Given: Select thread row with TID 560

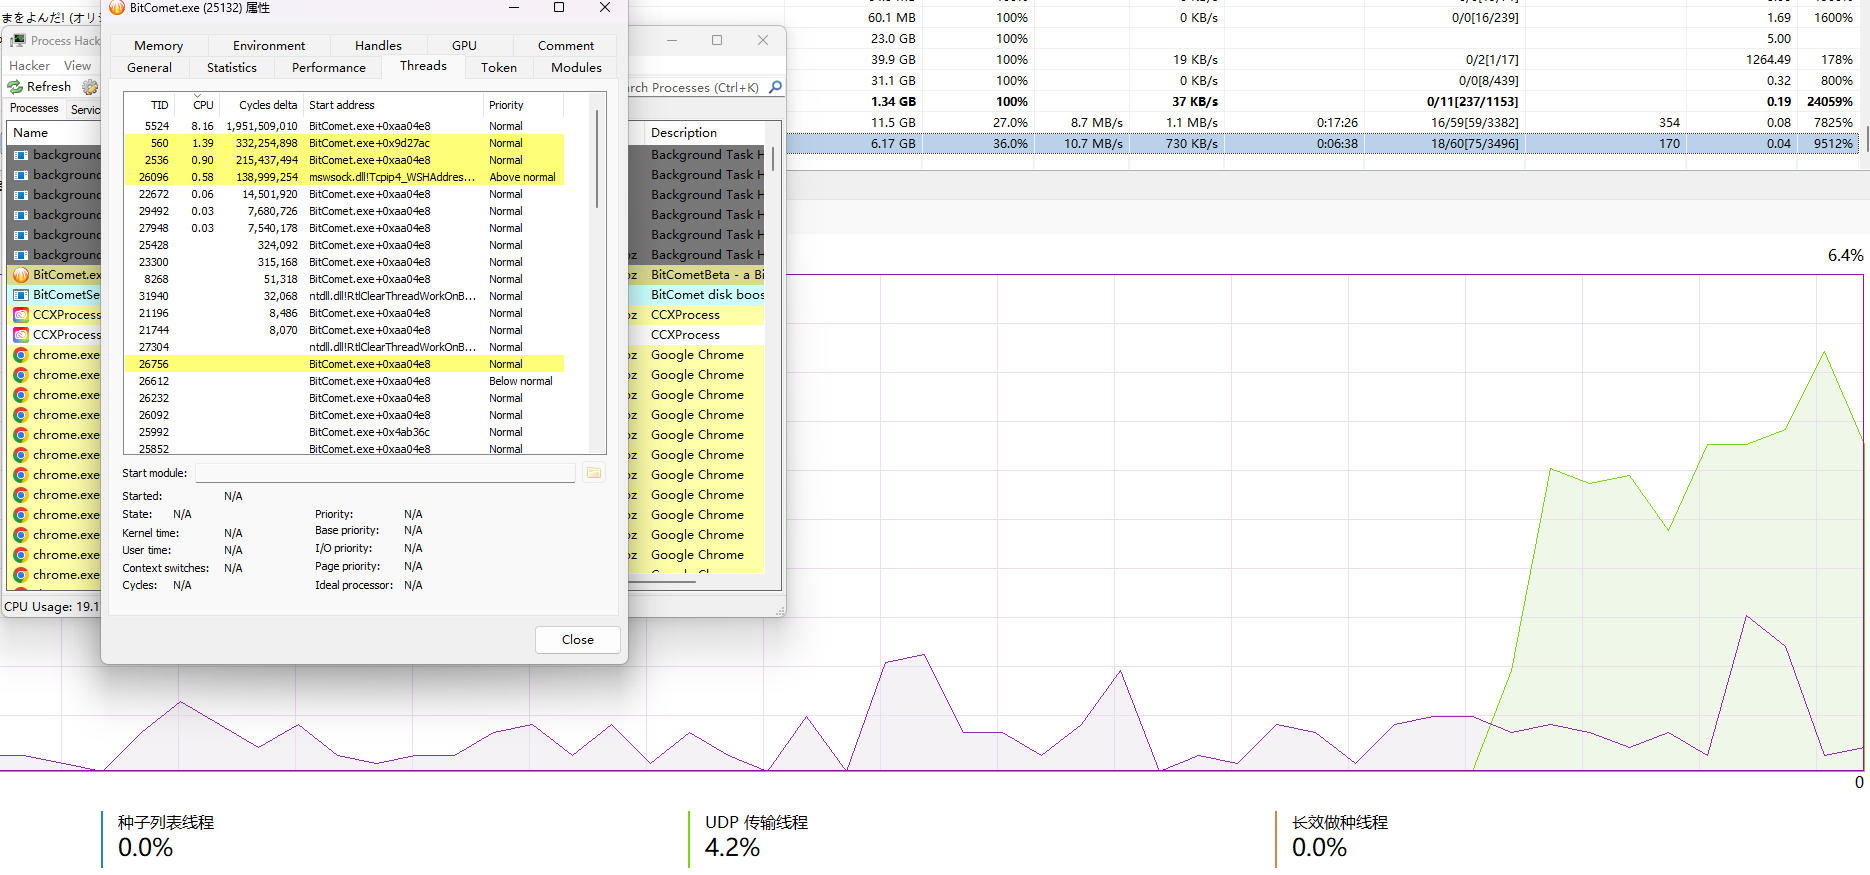Looking at the screenshot, I should [344, 143].
